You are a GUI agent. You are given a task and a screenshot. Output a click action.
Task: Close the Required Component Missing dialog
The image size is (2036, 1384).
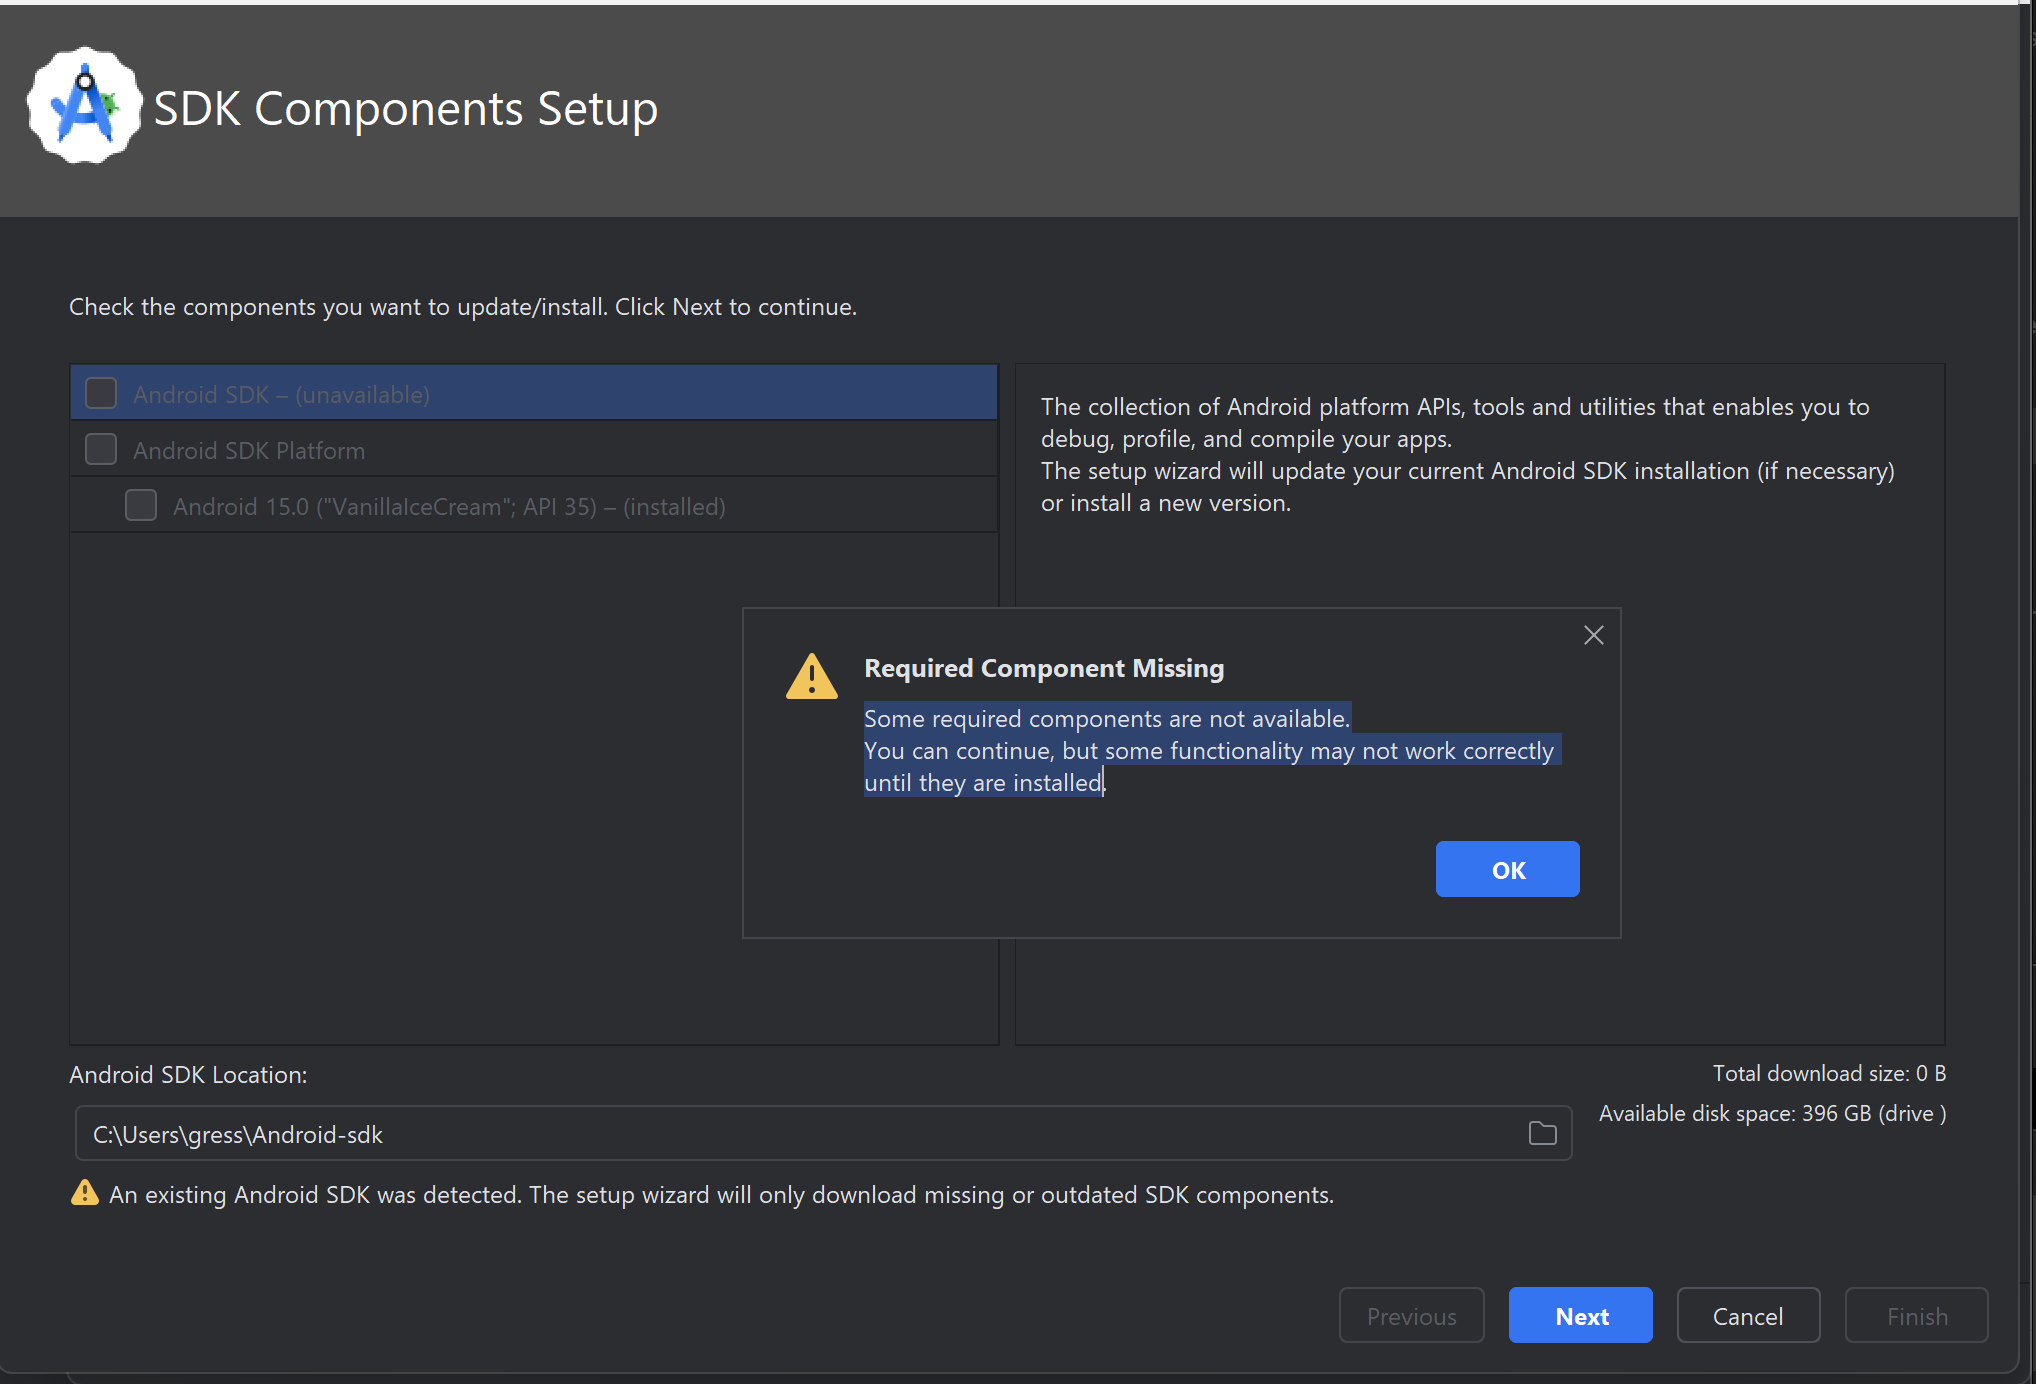tap(1593, 635)
